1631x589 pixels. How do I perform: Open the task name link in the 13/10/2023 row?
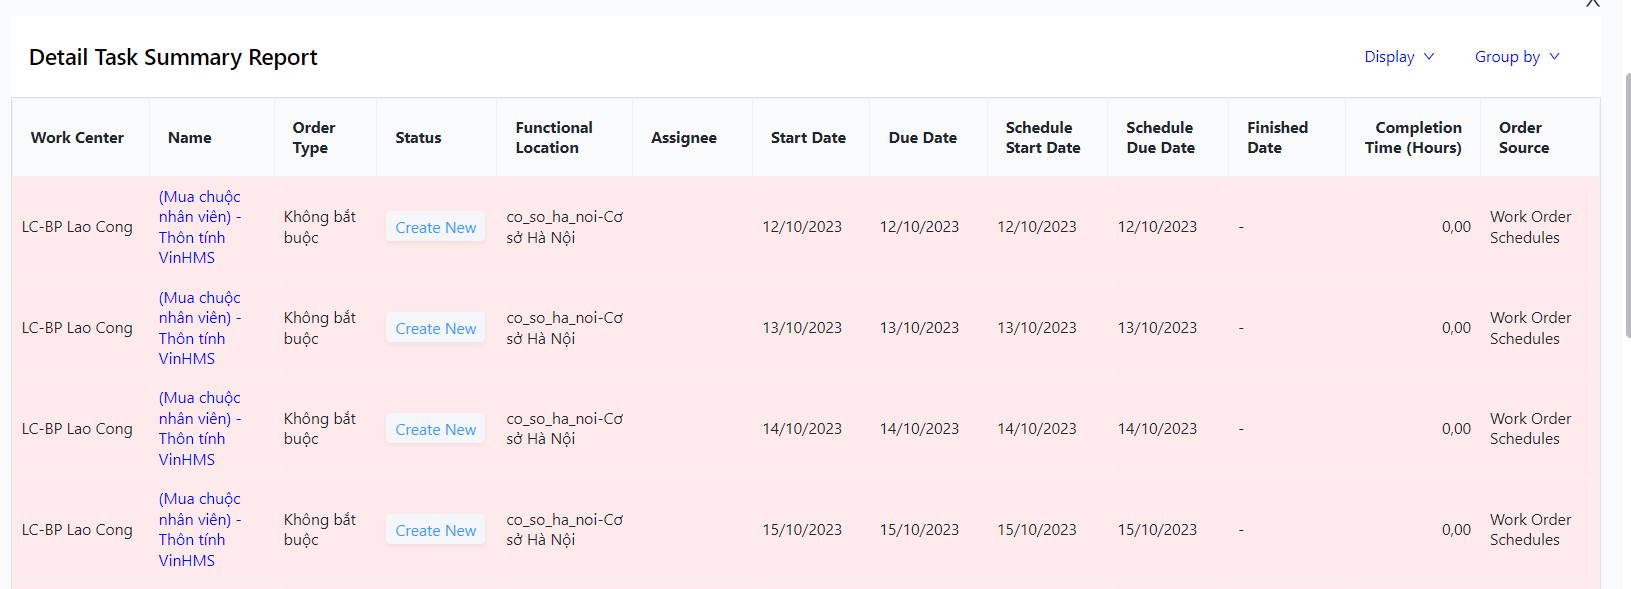pyautogui.click(x=199, y=328)
